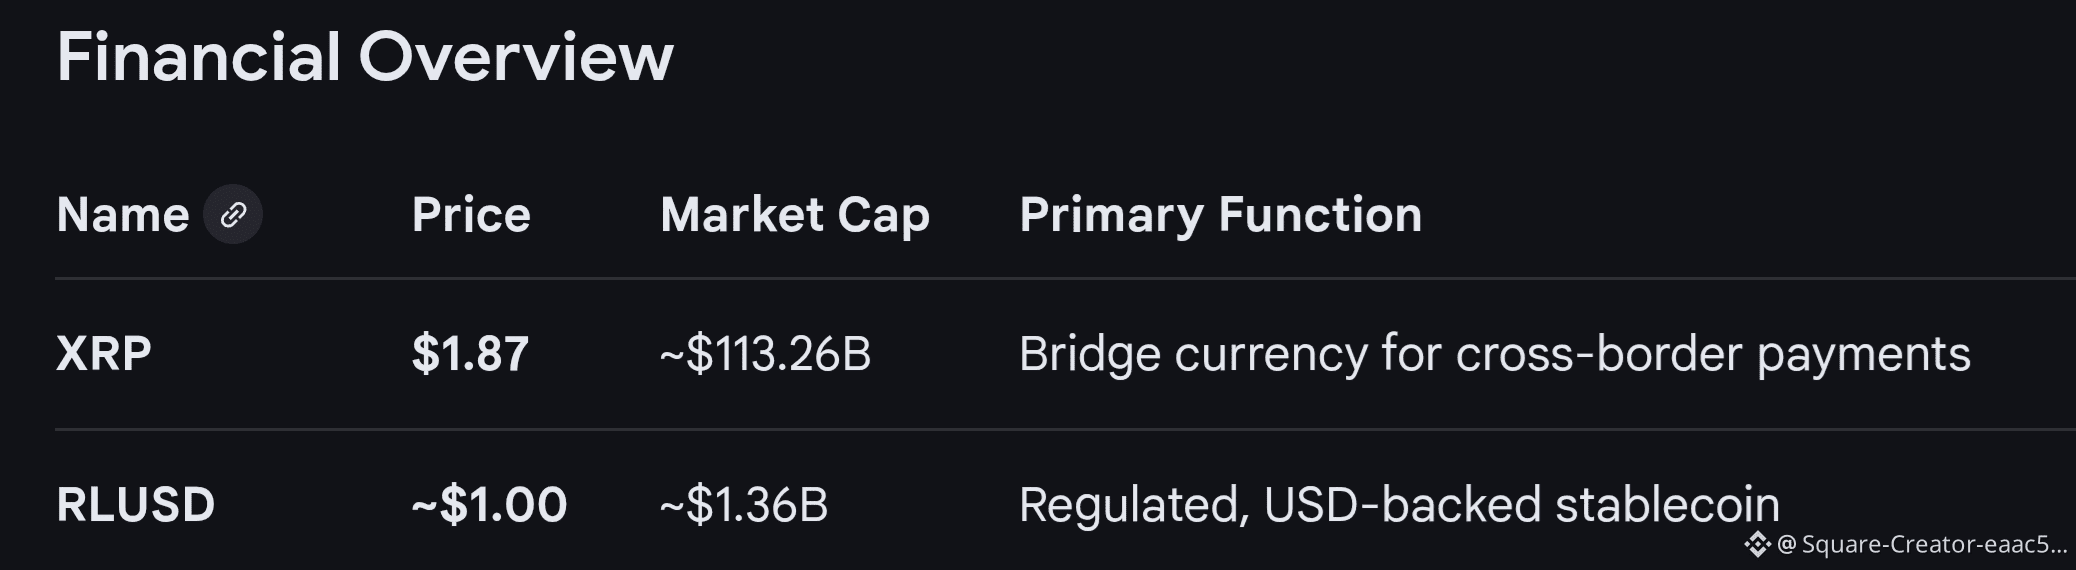The height and width of the screenshot is (570, 2076).
Task: Click the ~$1.36B market cap value
Action: click(744, 504)
